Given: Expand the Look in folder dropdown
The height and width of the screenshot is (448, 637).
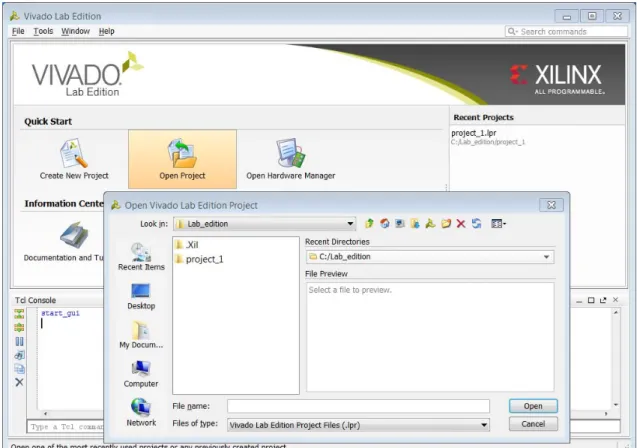Looking at the screenshot, I should [350, 224].
